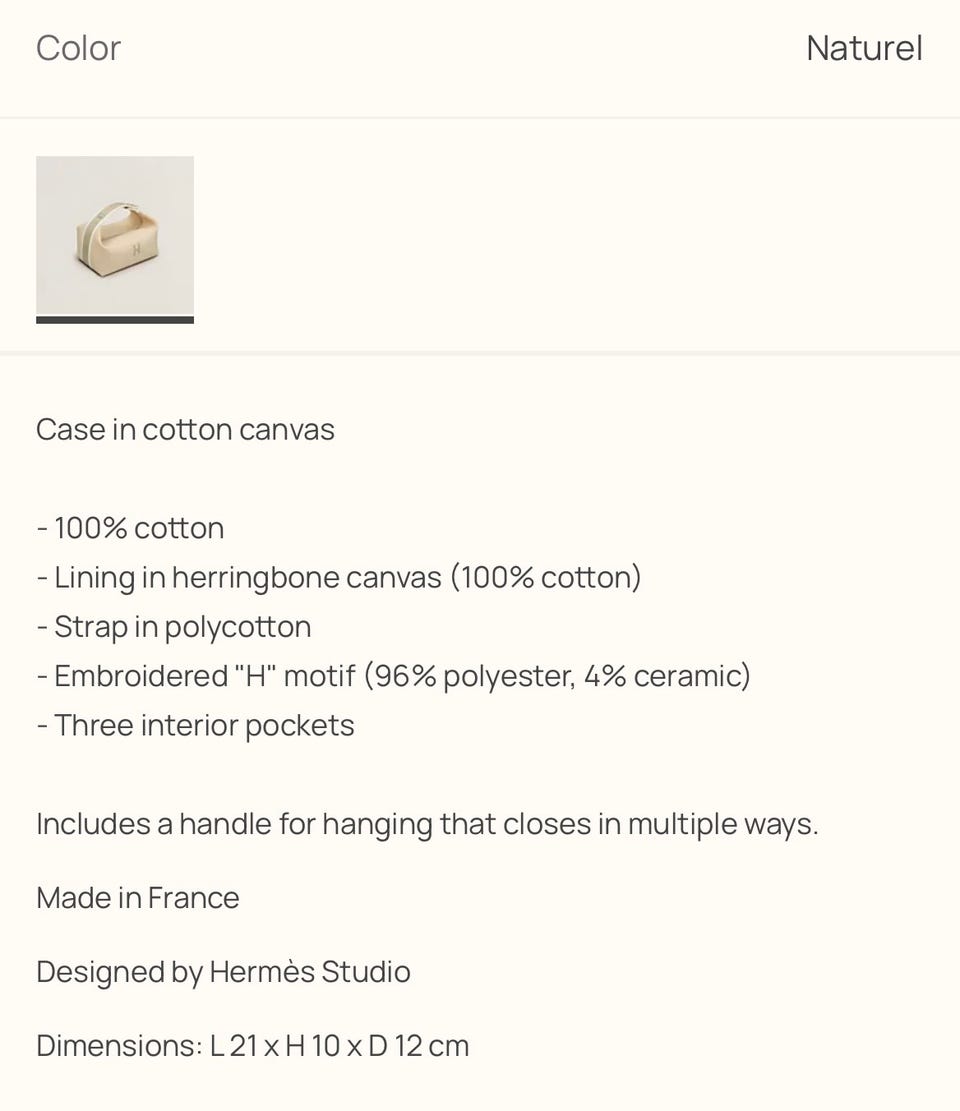
Task: Click "Case in cotton canvas" heading text
Action: [x=185, y=429]
